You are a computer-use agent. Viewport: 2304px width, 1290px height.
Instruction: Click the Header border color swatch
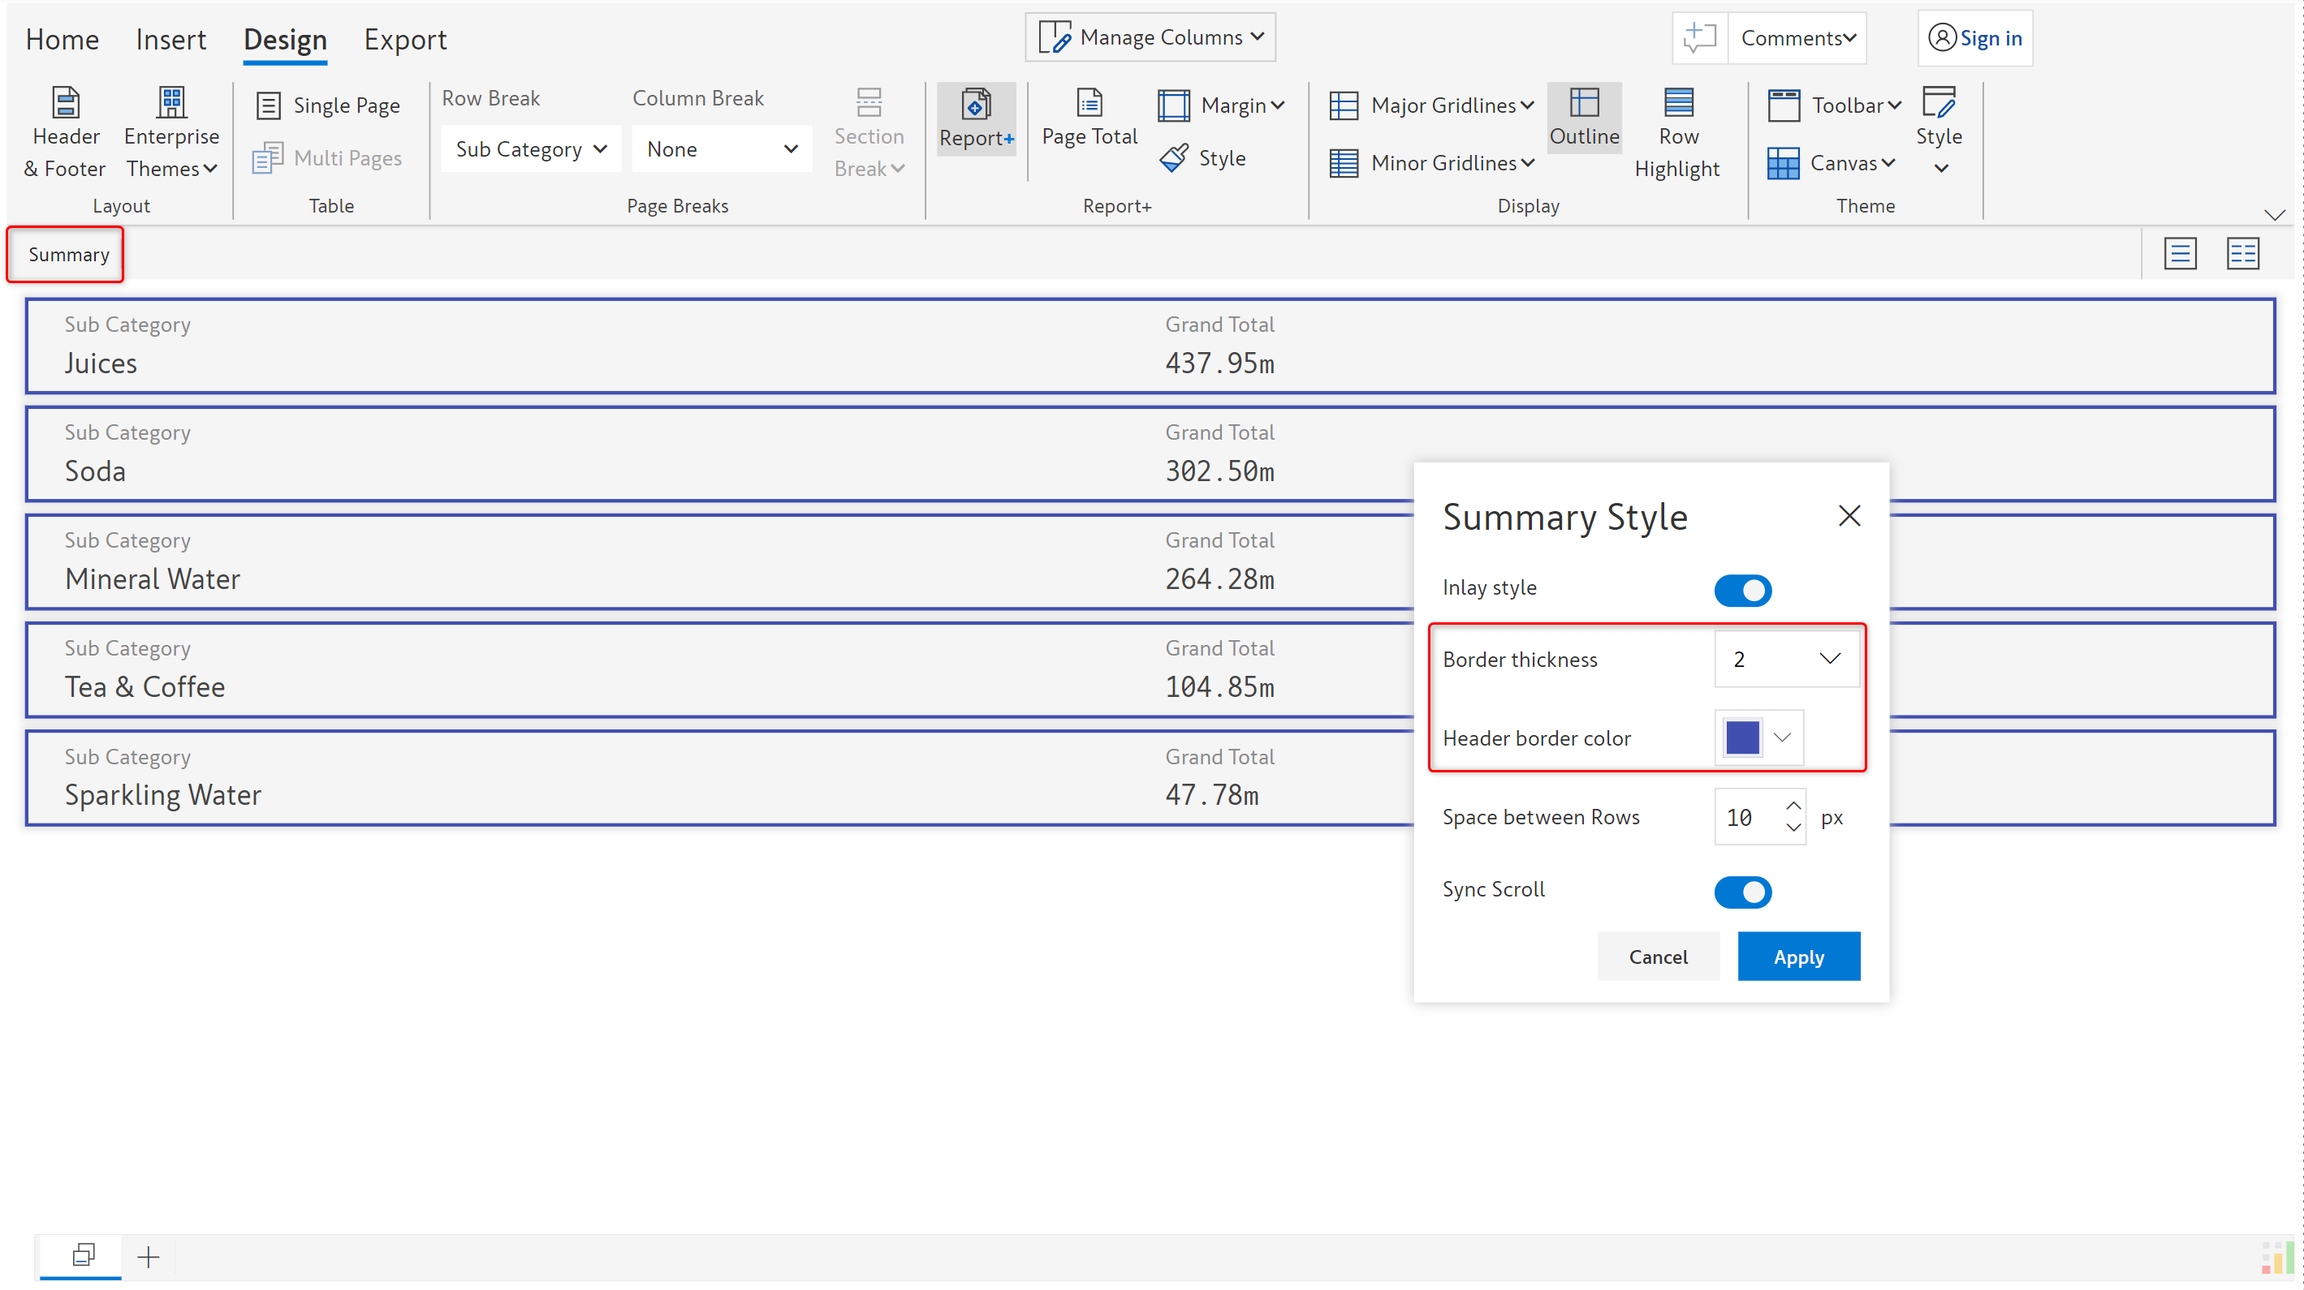1742,738
